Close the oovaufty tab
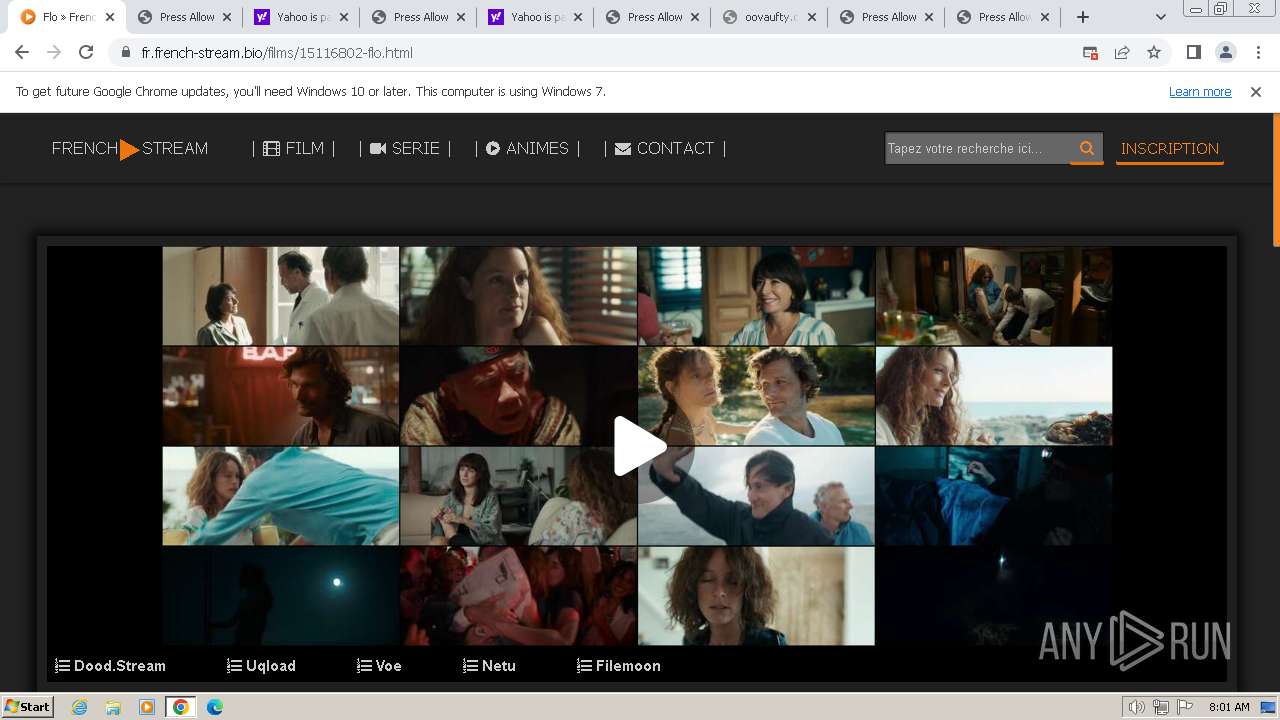This screenshot has height=720, width=1280. pos(811,17)
